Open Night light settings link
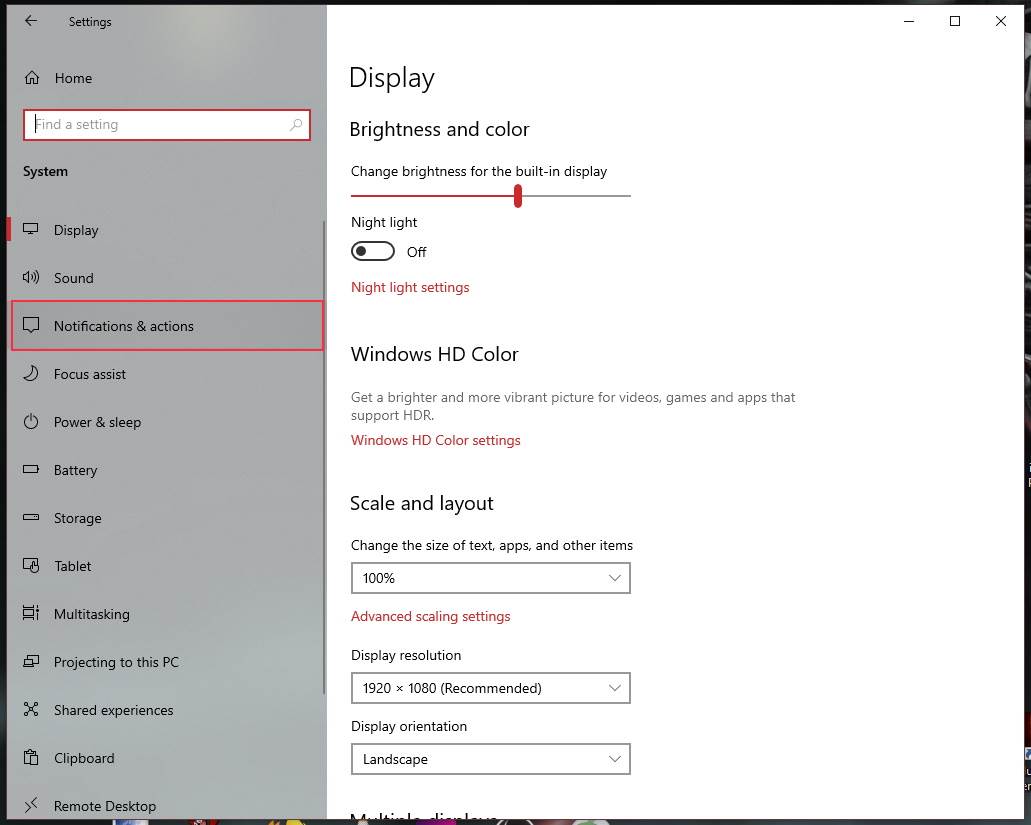Image resolution: width=1031 pixels, height=825 pixels. click(x=410, y=287)
